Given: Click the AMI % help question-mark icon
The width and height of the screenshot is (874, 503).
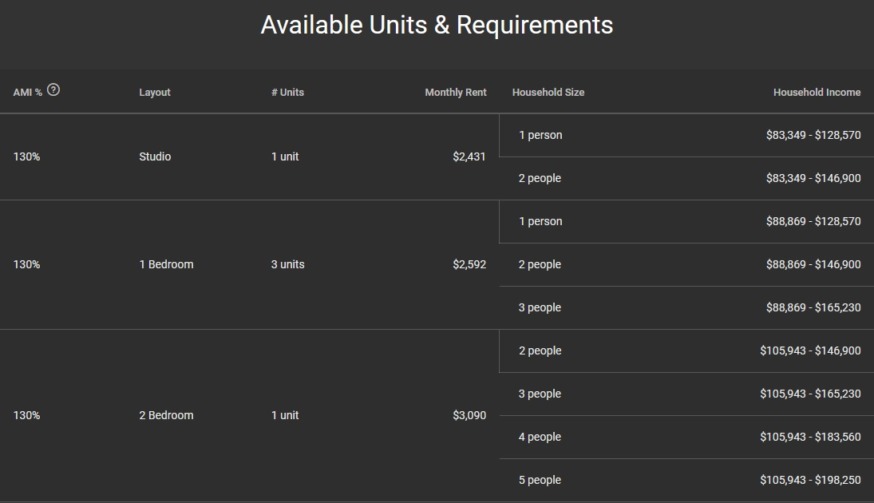Looking at the screenshot, I should click(53, 92).
